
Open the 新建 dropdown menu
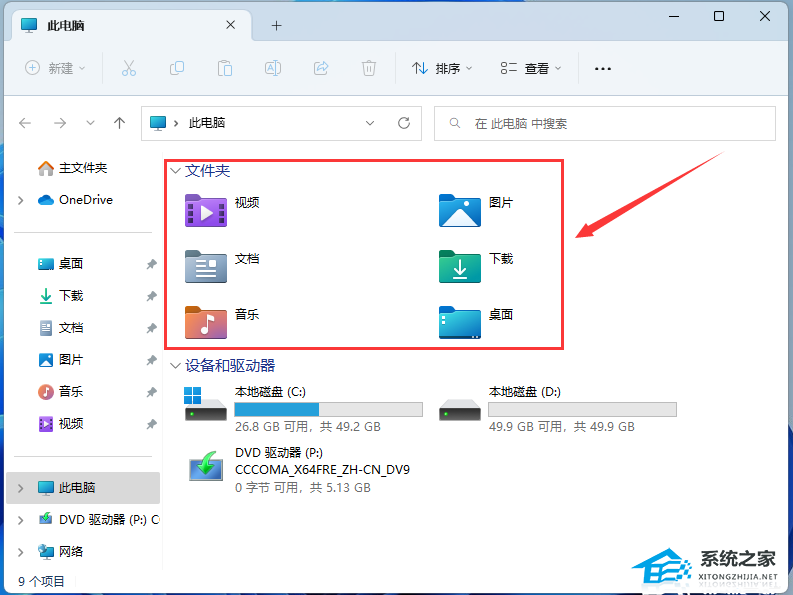55,68
